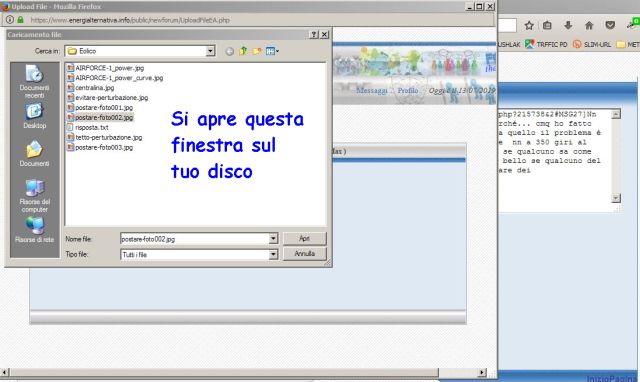Expand the Nome file dropdown arrow
The height and width of the screenshot is (382, 640).
point(273,239)
